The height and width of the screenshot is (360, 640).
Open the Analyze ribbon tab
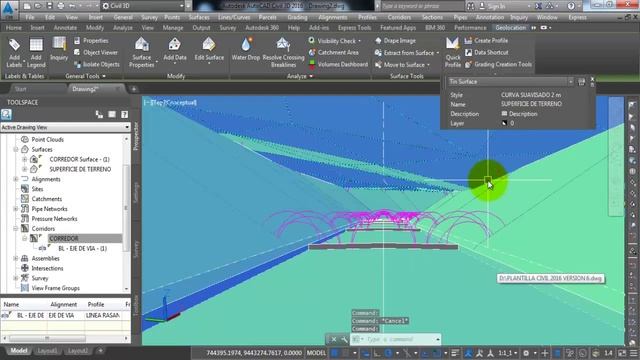pyautogui.click(x=122, y=28)
